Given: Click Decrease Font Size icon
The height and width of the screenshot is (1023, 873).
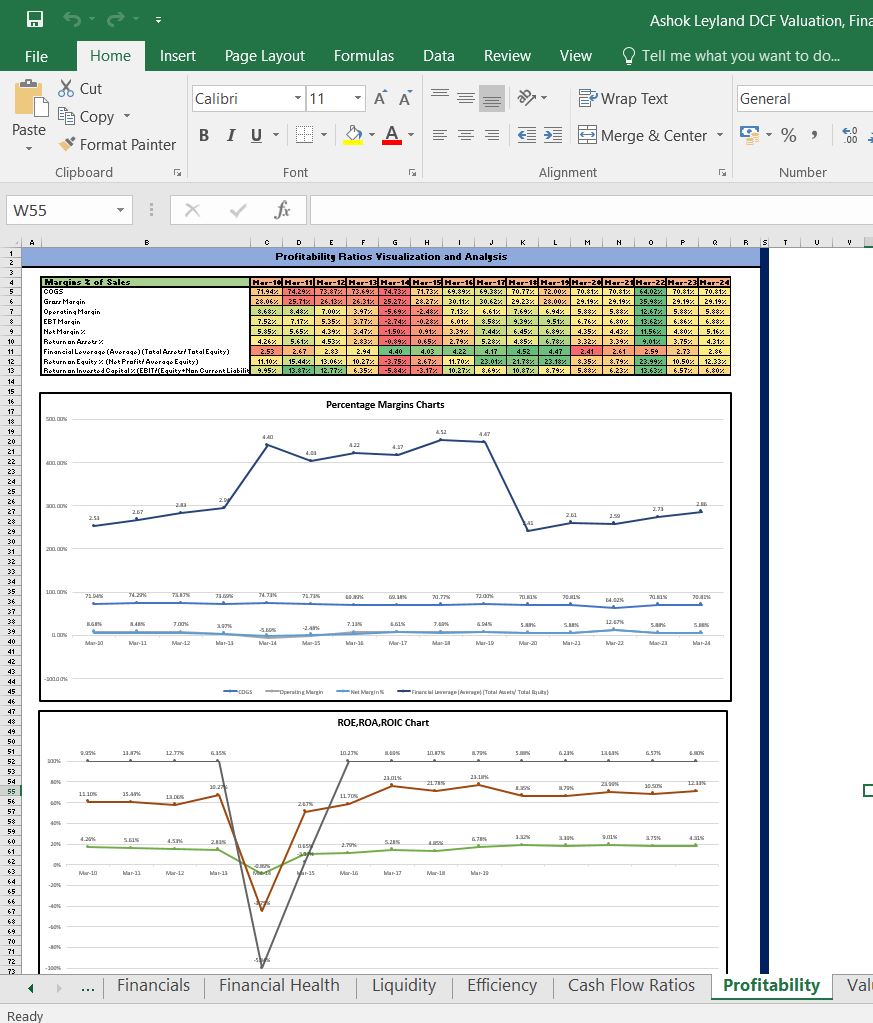Looking at the screenshot, I should [x=405, y=99].
